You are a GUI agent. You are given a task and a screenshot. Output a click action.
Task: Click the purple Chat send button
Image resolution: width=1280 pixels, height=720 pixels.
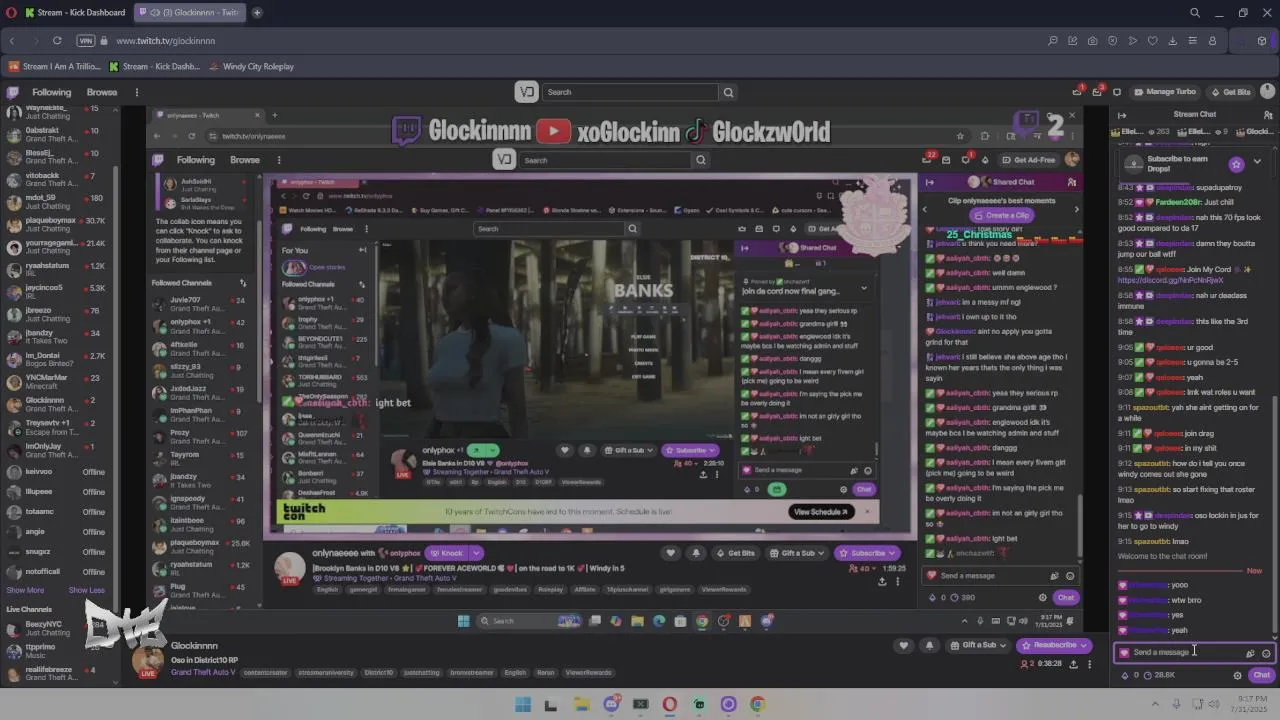pos(1261,675)
